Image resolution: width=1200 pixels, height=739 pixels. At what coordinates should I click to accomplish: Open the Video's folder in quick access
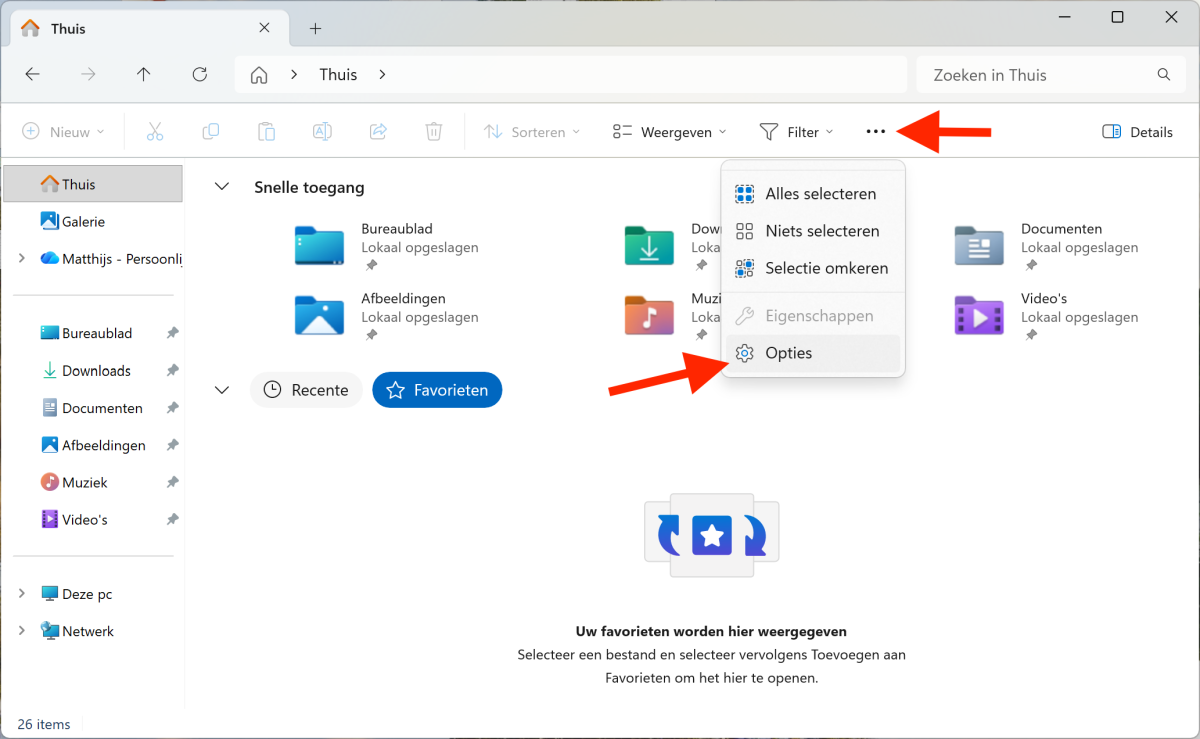pos(979,316)
